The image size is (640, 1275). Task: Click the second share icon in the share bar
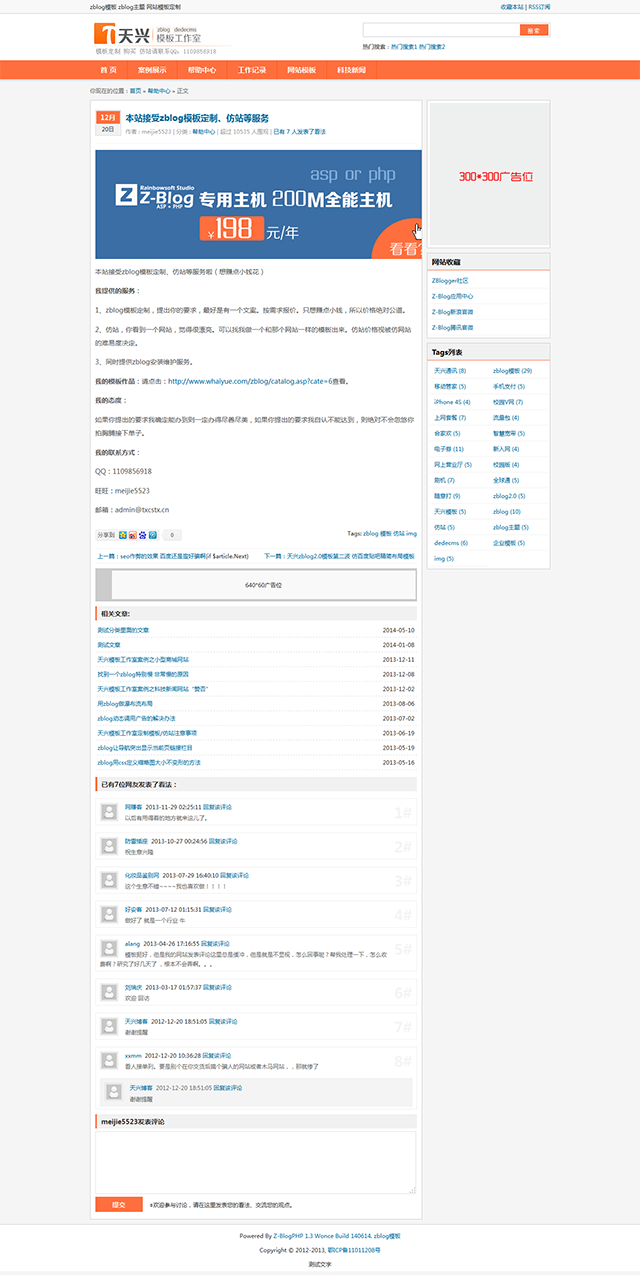point(132,535)
